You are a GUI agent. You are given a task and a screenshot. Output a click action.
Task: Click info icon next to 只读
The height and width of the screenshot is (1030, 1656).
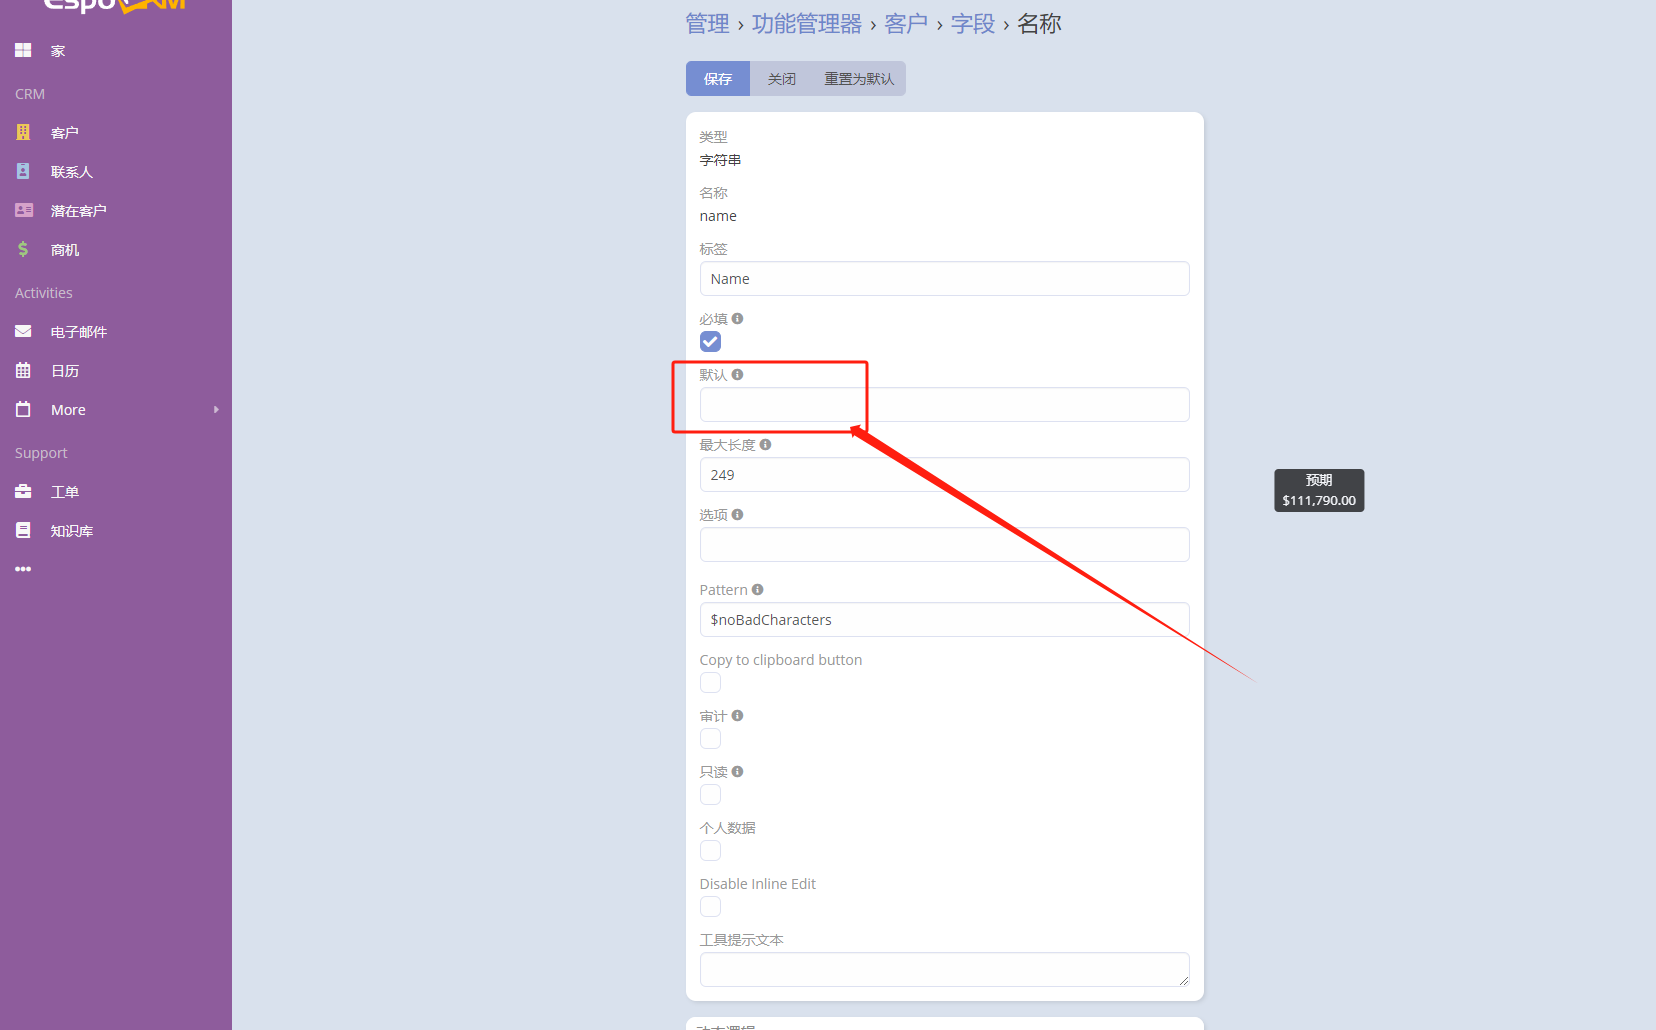click(x=737, y=771)
